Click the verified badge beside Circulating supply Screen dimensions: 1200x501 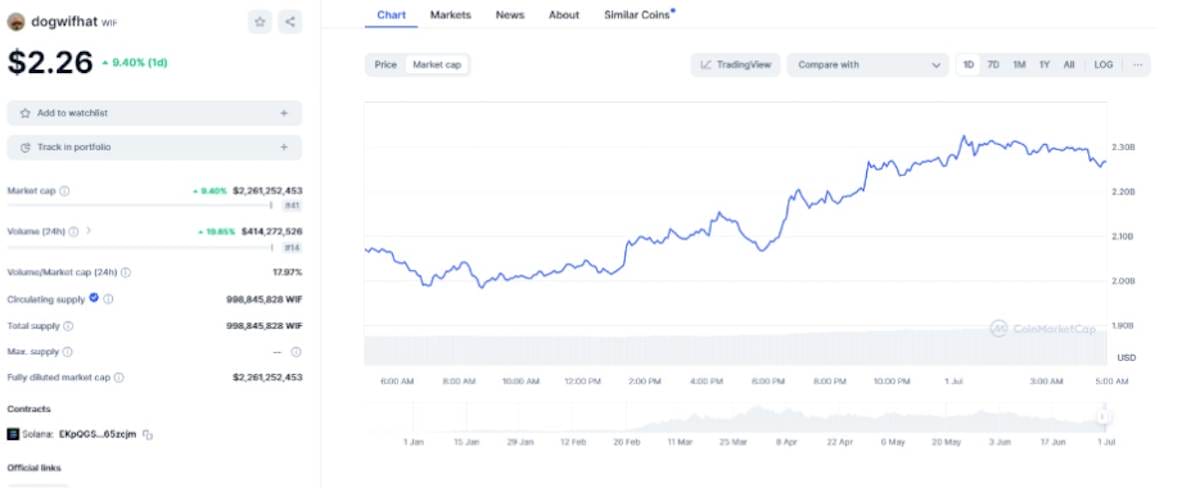(94, 298)
